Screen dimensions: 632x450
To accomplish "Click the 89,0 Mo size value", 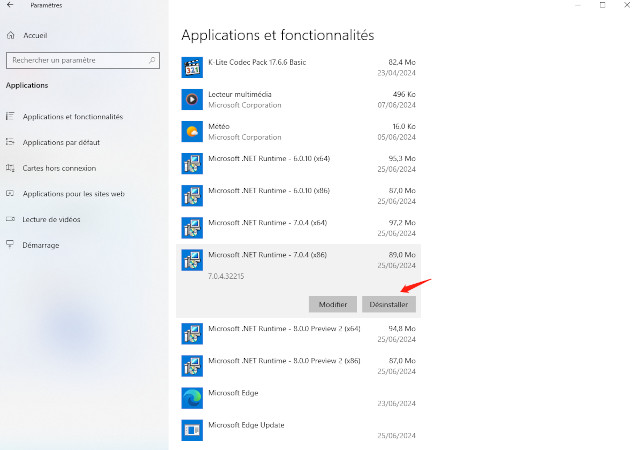I will click(x=402, y=255).
